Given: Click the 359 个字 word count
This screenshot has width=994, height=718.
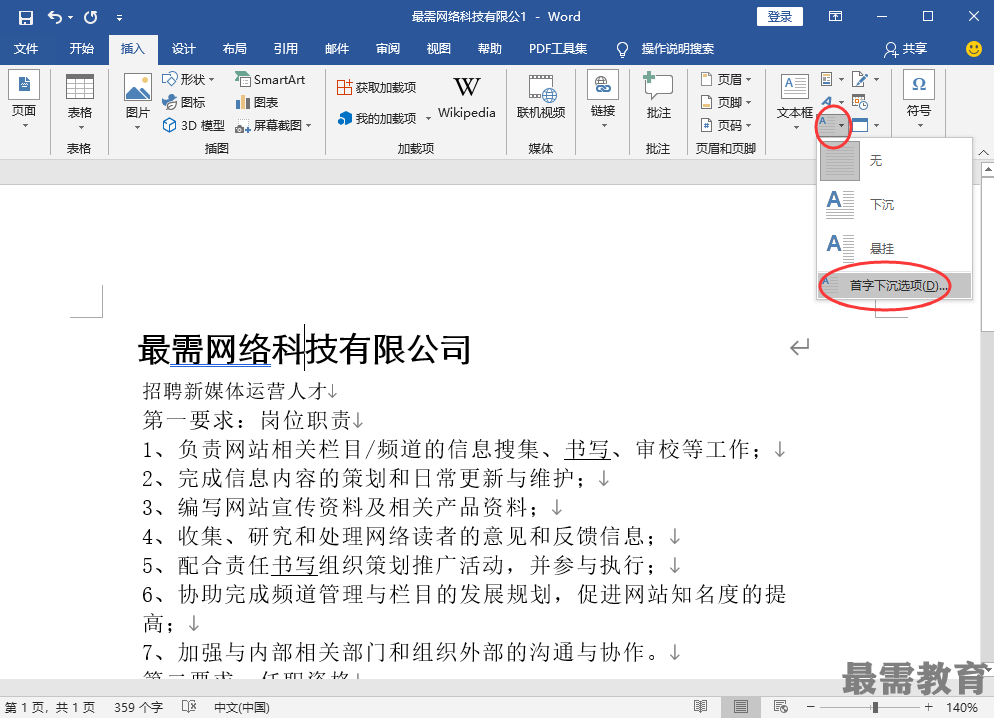Looking at the screenshot, I should tap(138, 707).
